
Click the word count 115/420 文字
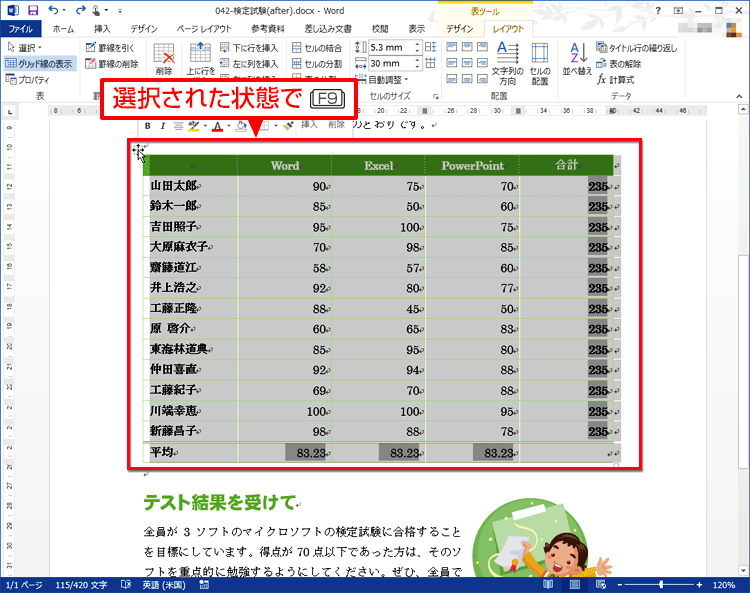click(x=81, y=585)
